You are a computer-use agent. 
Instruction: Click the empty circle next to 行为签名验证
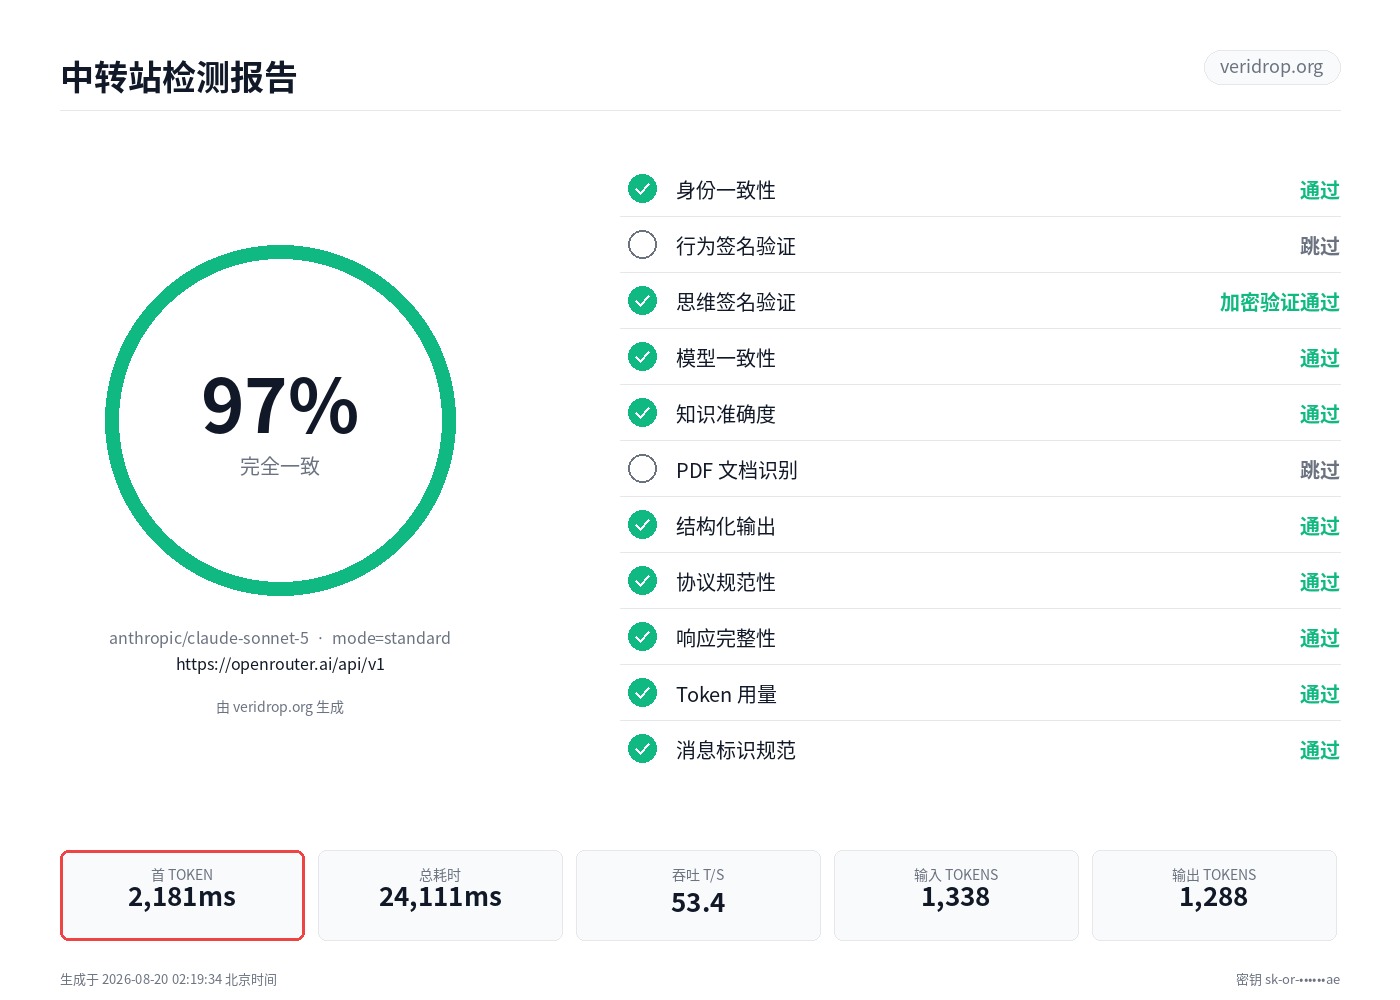642,245
